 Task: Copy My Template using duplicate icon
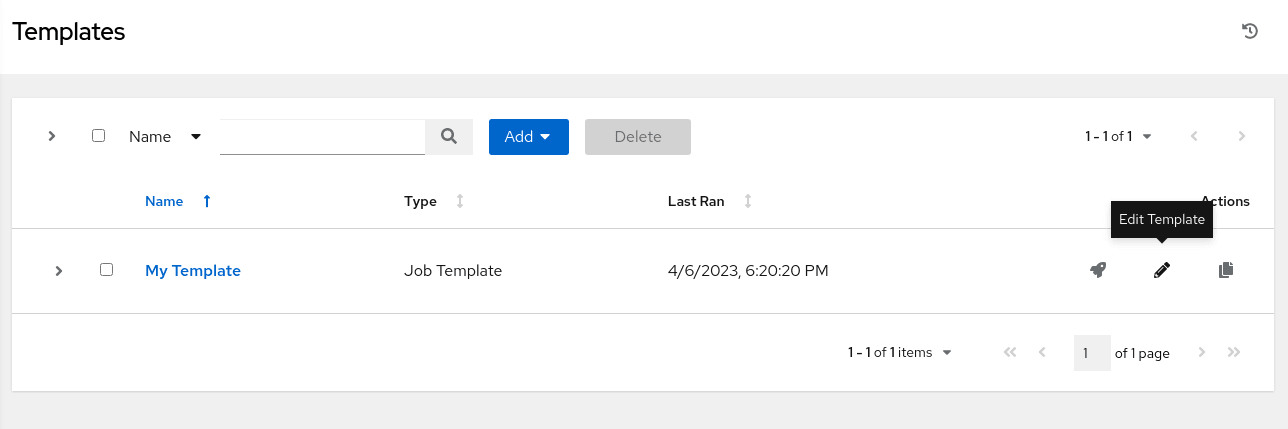pyautogui.click(x=1226, y=270)
